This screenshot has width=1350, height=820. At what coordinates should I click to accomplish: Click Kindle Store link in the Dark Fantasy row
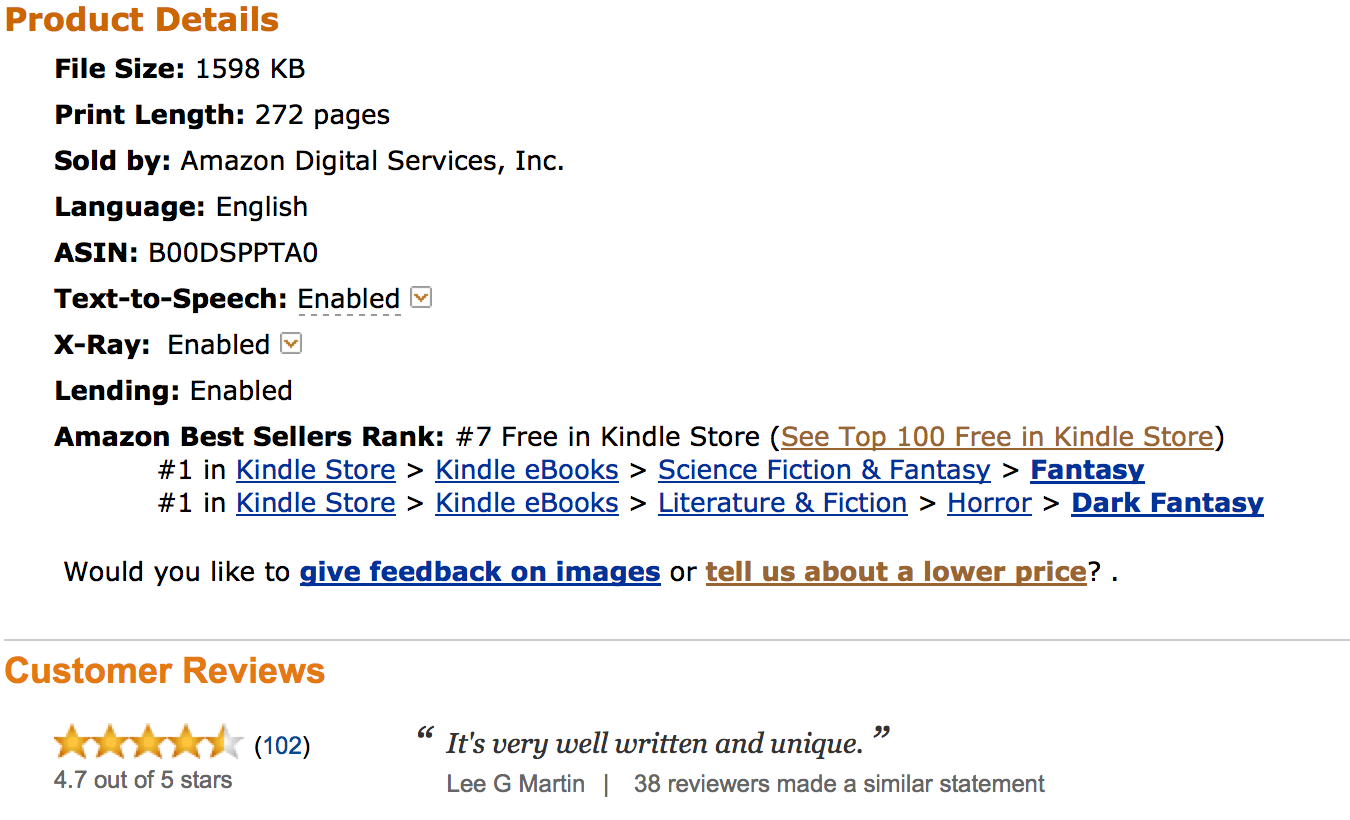point(316,503)
